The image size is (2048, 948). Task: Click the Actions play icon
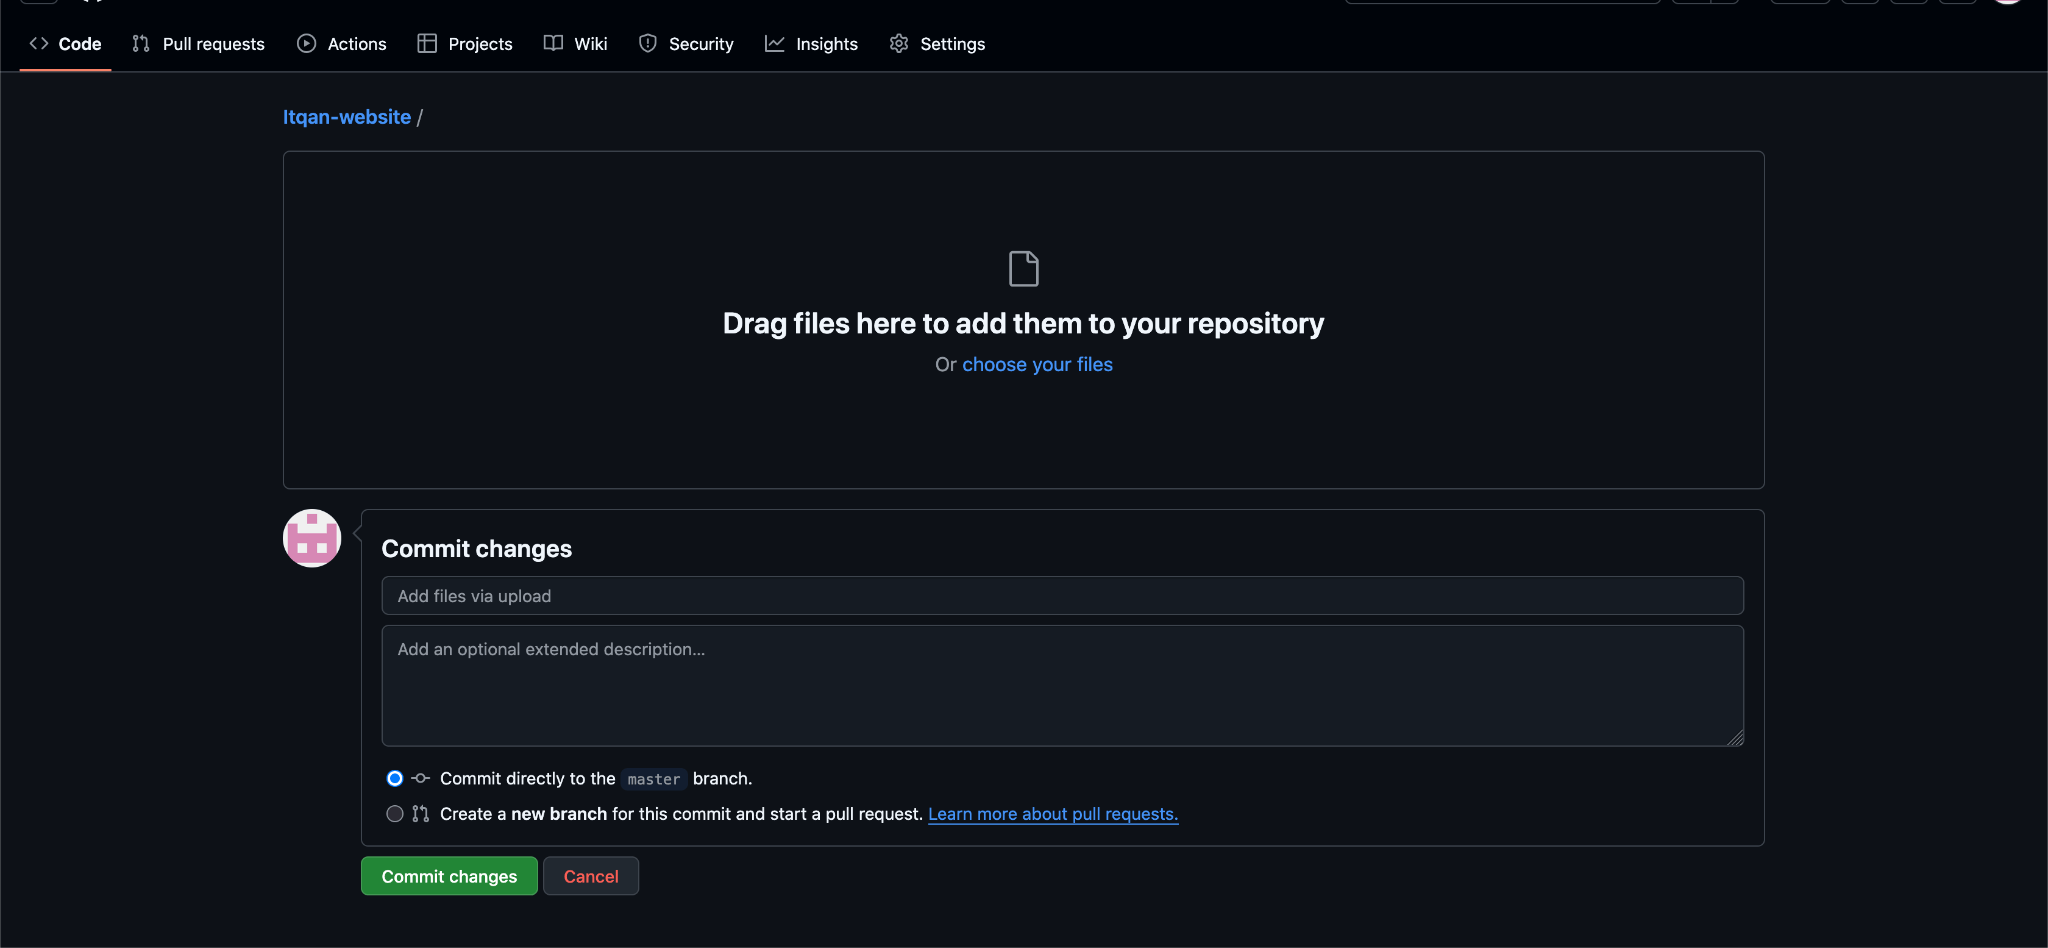307,44
